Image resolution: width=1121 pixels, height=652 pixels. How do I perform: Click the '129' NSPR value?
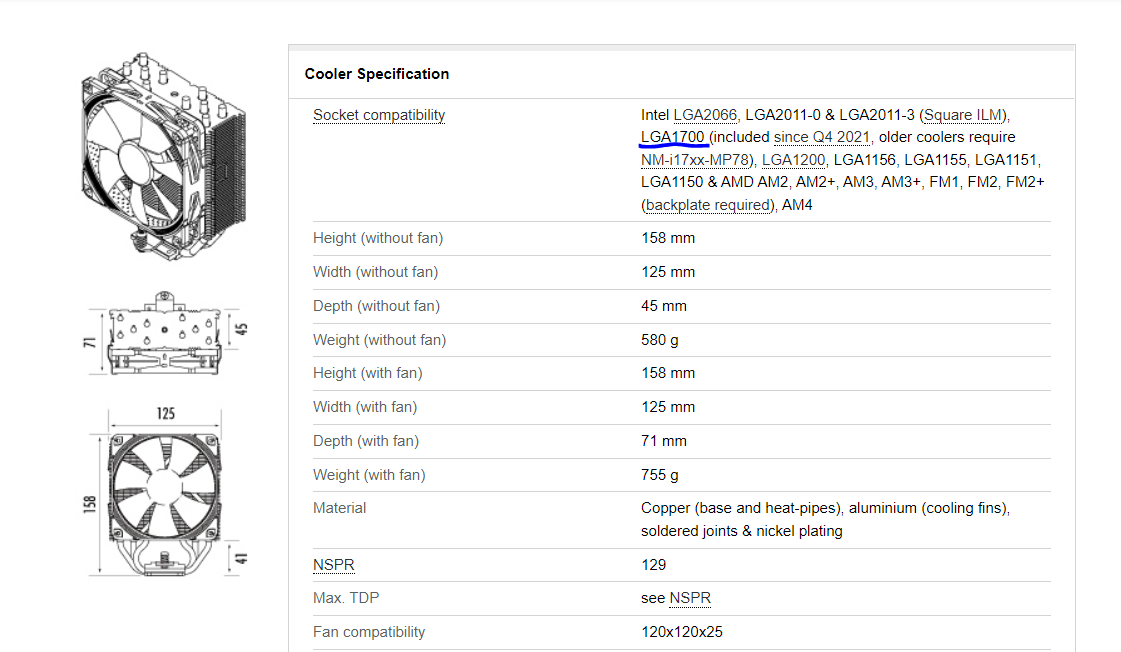(x=653, y=565)
